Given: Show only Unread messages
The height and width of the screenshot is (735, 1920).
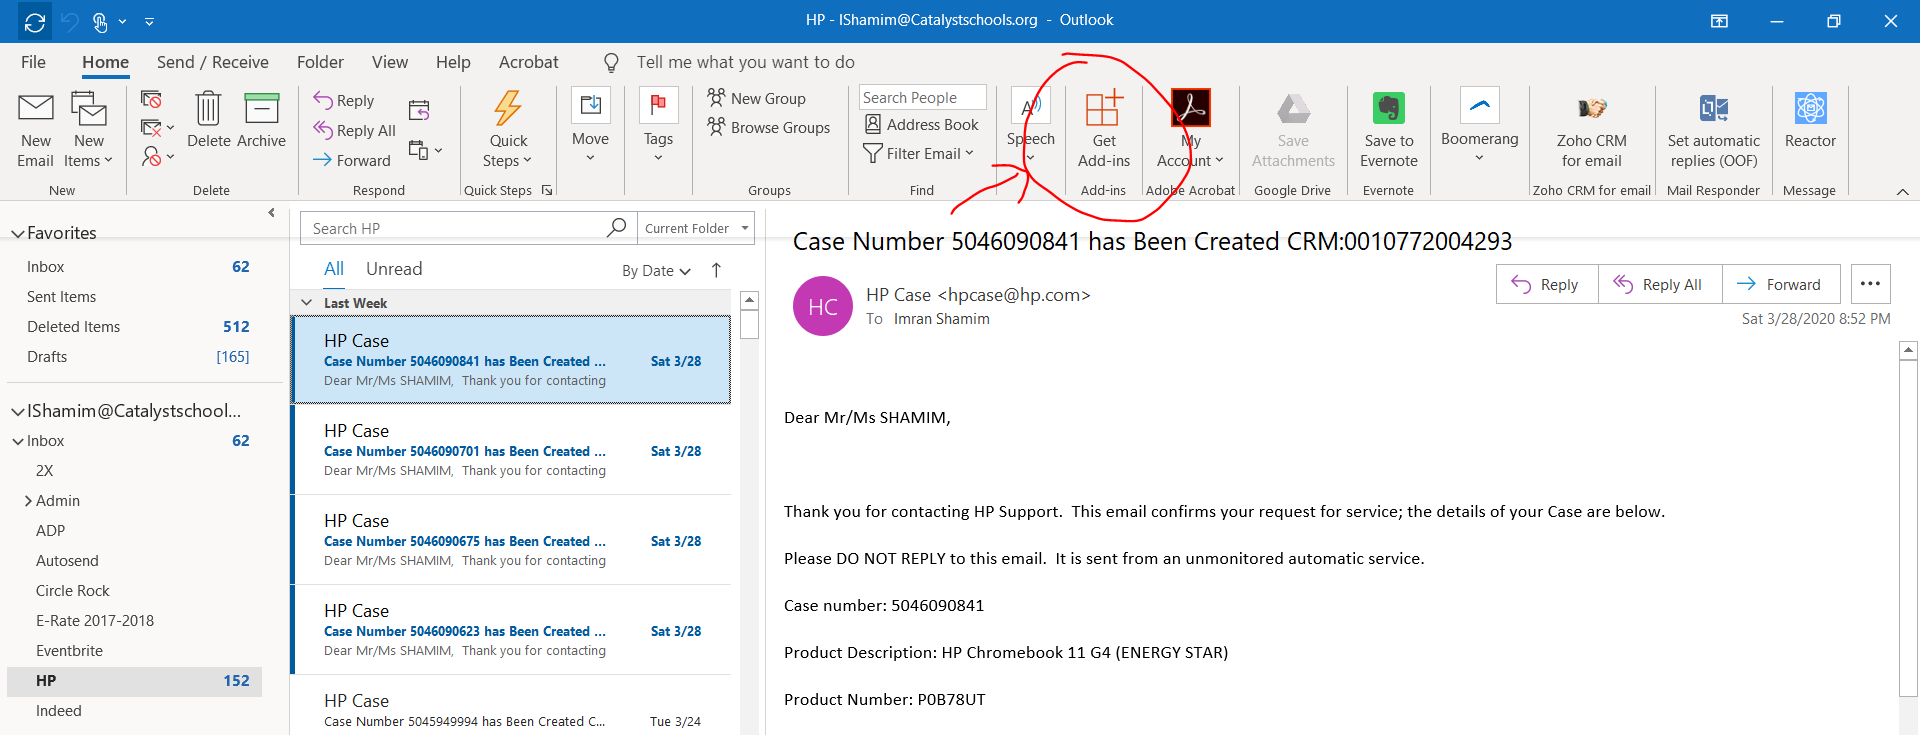Looking at the screenshot, I should point(394,269).
